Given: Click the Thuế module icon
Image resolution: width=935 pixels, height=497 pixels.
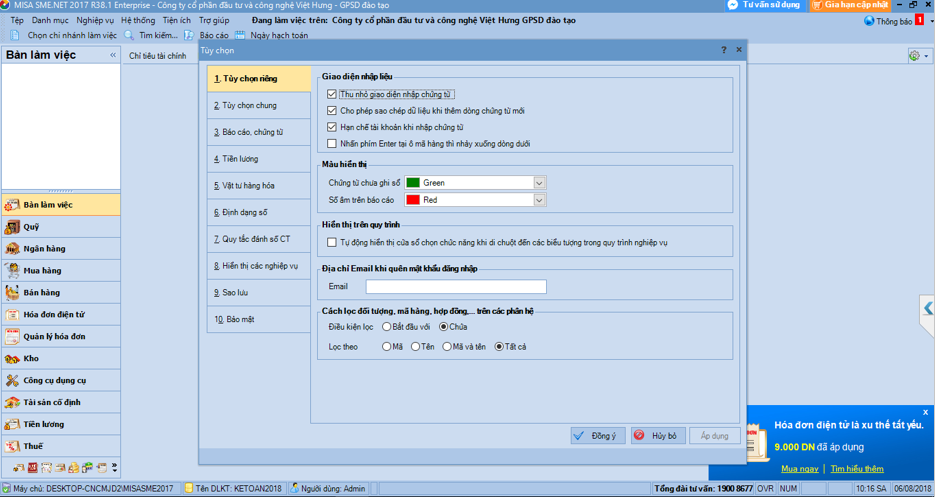Looking at the screenshot, I should click(12, 447).
